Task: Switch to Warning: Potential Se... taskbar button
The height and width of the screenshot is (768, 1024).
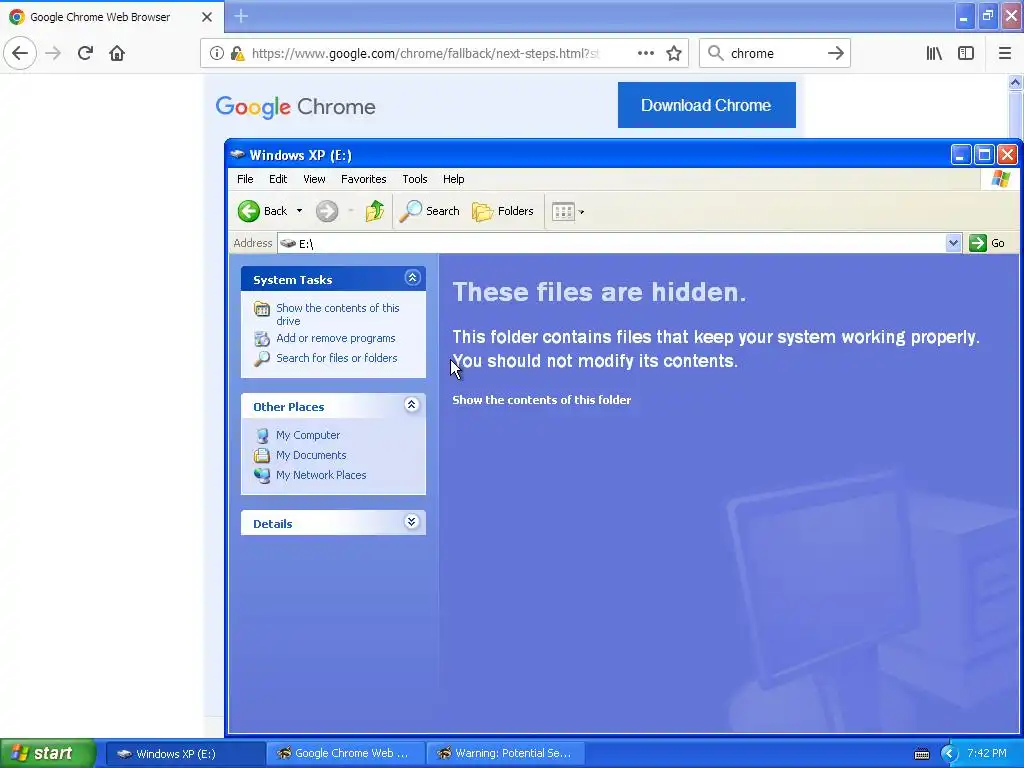Action: click(x=505, y=754)
